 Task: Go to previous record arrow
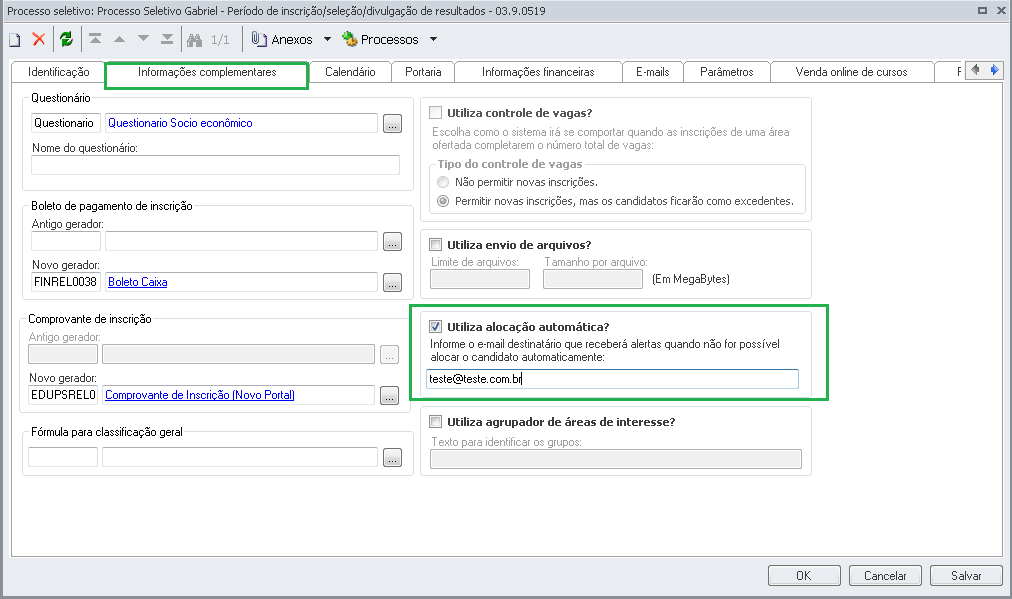tap(119, 39)
